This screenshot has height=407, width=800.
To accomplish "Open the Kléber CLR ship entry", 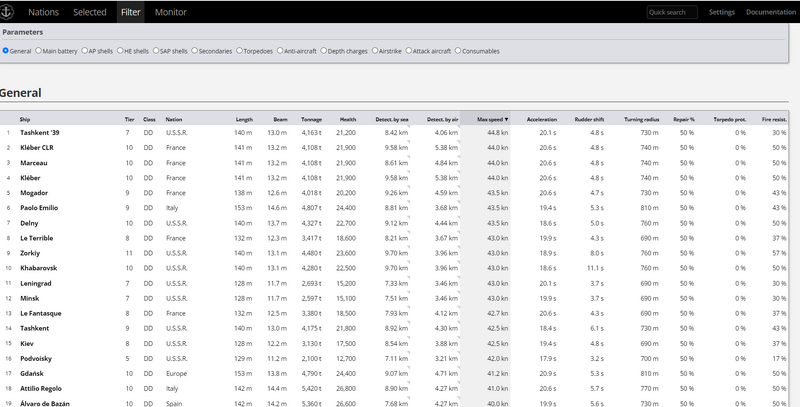I will [x=37, y=147].
